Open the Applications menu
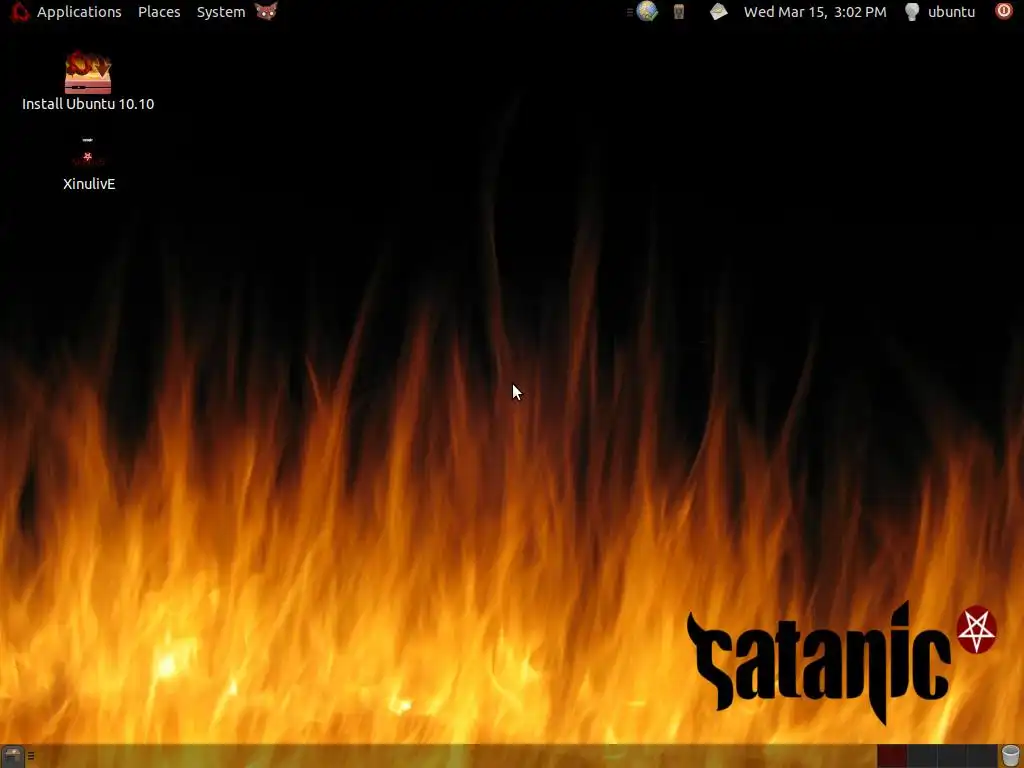Viewport: 1024px width, 768px height. tap(79, 12)
